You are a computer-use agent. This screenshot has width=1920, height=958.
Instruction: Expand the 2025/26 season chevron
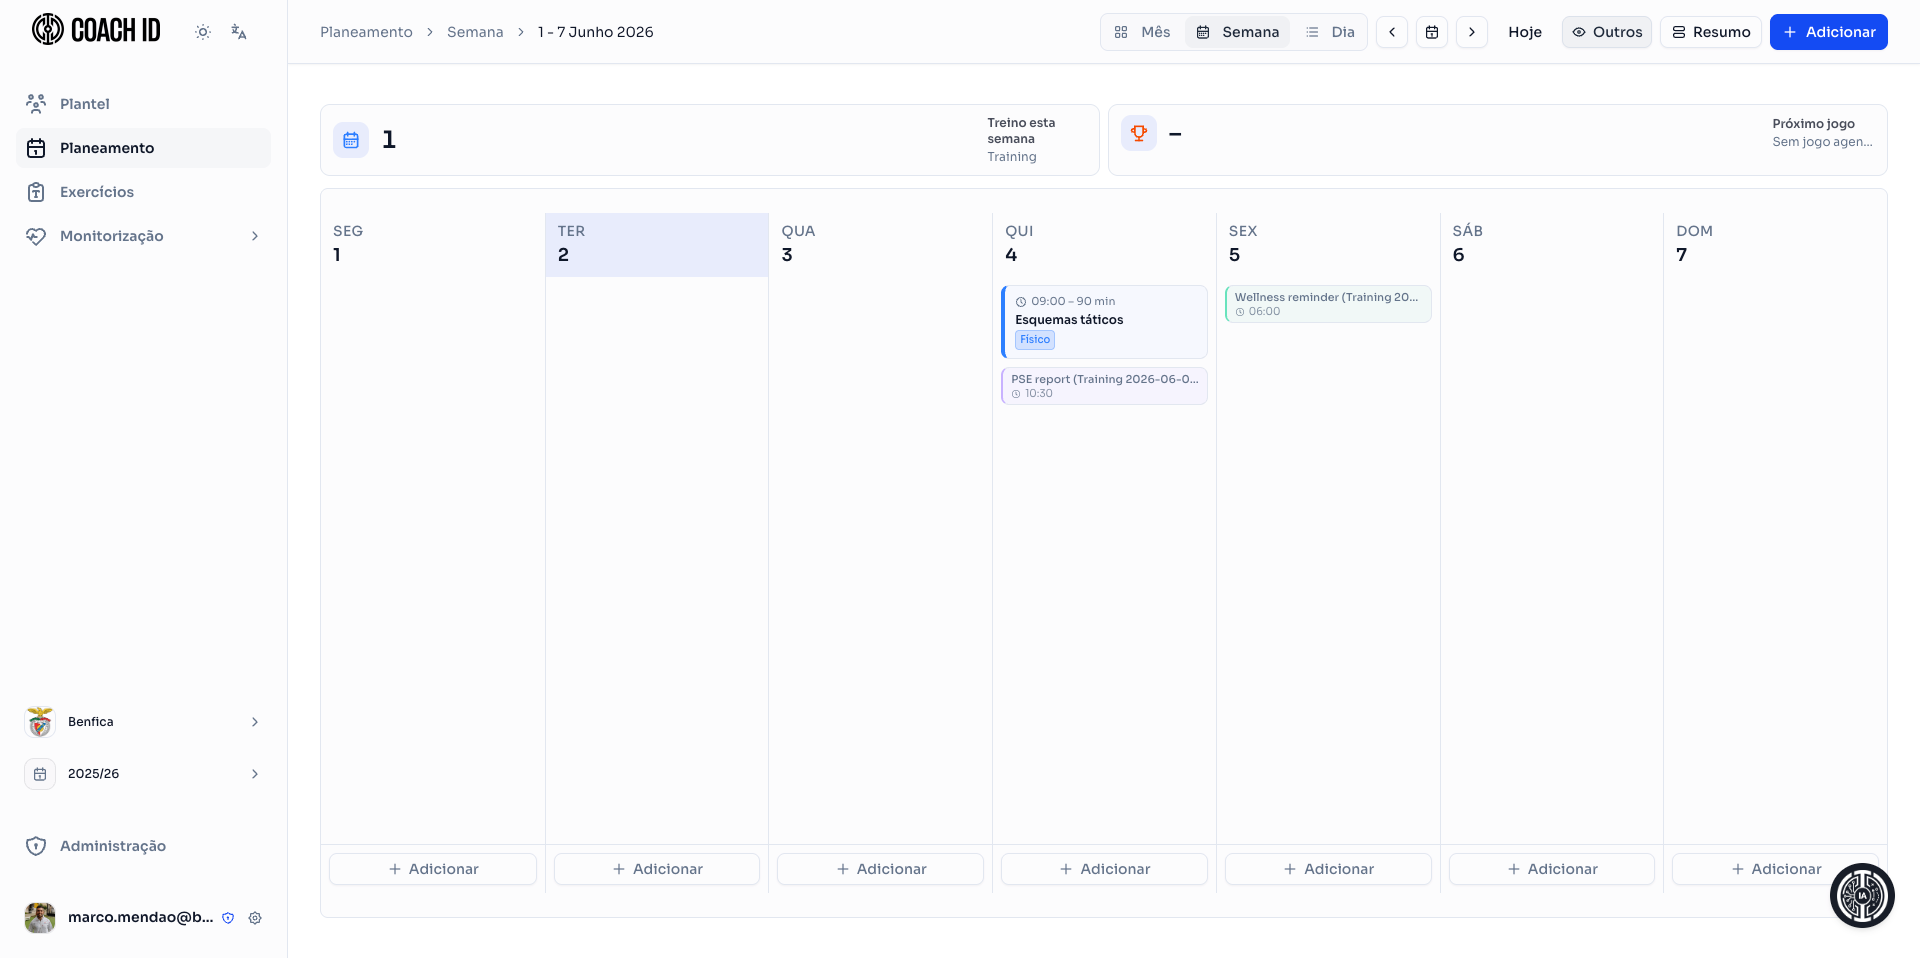click(x=255, y=774)
